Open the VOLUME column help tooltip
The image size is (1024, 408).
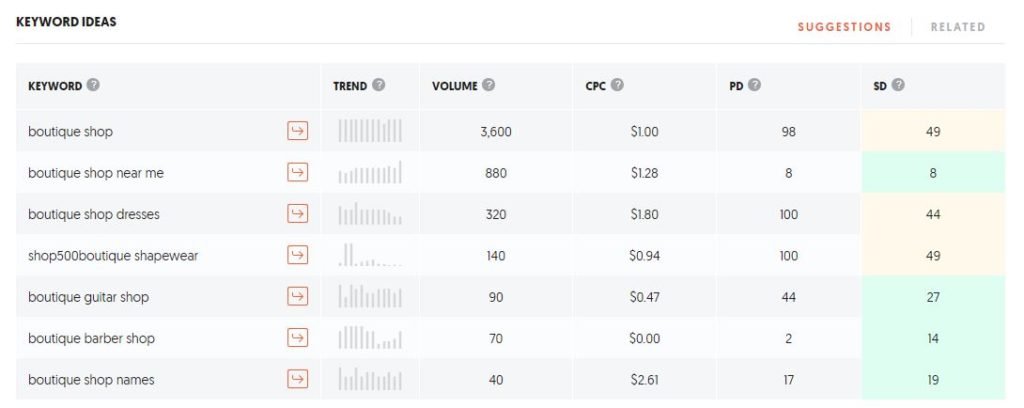coord(488,85)
